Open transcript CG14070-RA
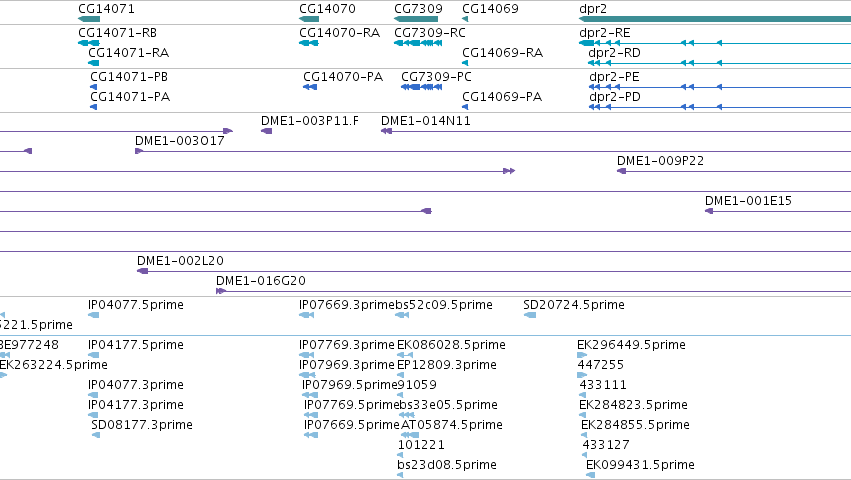 pos(340,33)
